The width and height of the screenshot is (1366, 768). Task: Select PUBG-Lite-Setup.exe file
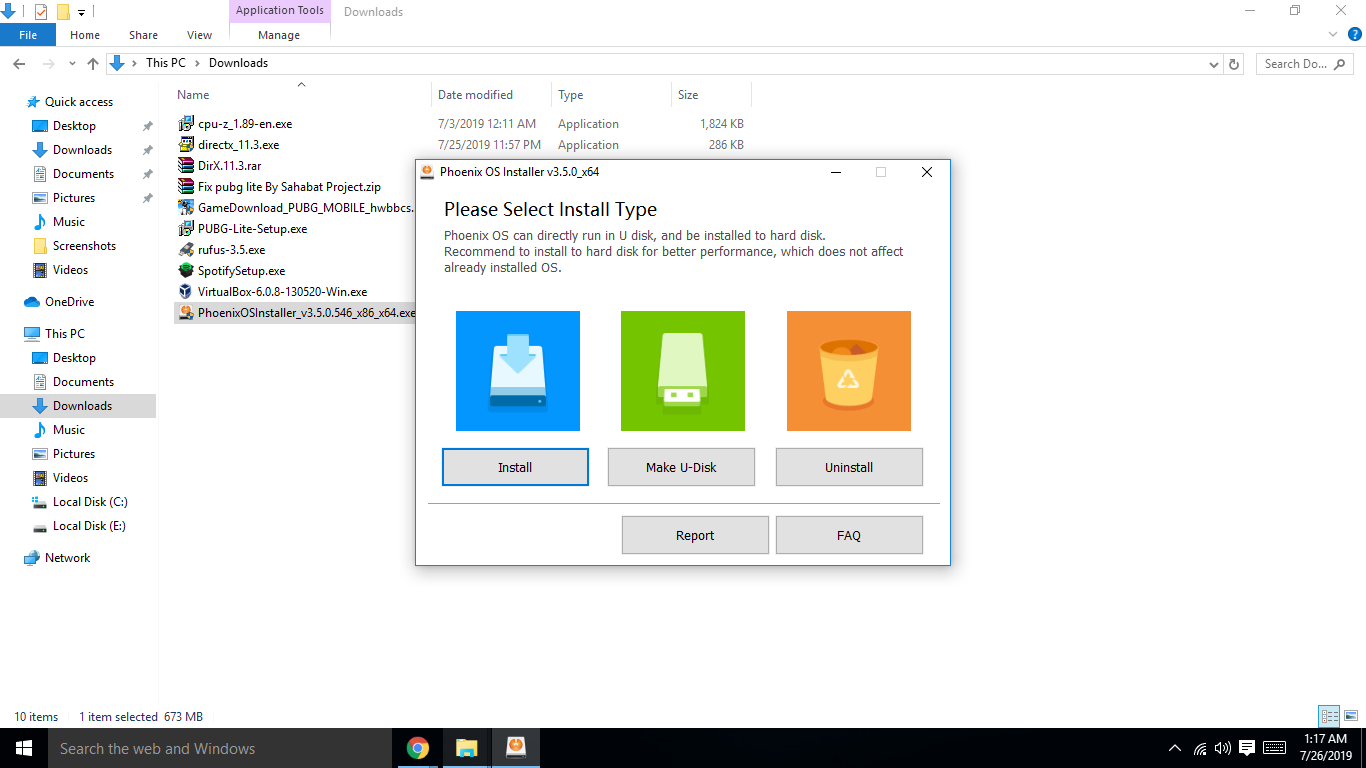click(x=252, y=229)
